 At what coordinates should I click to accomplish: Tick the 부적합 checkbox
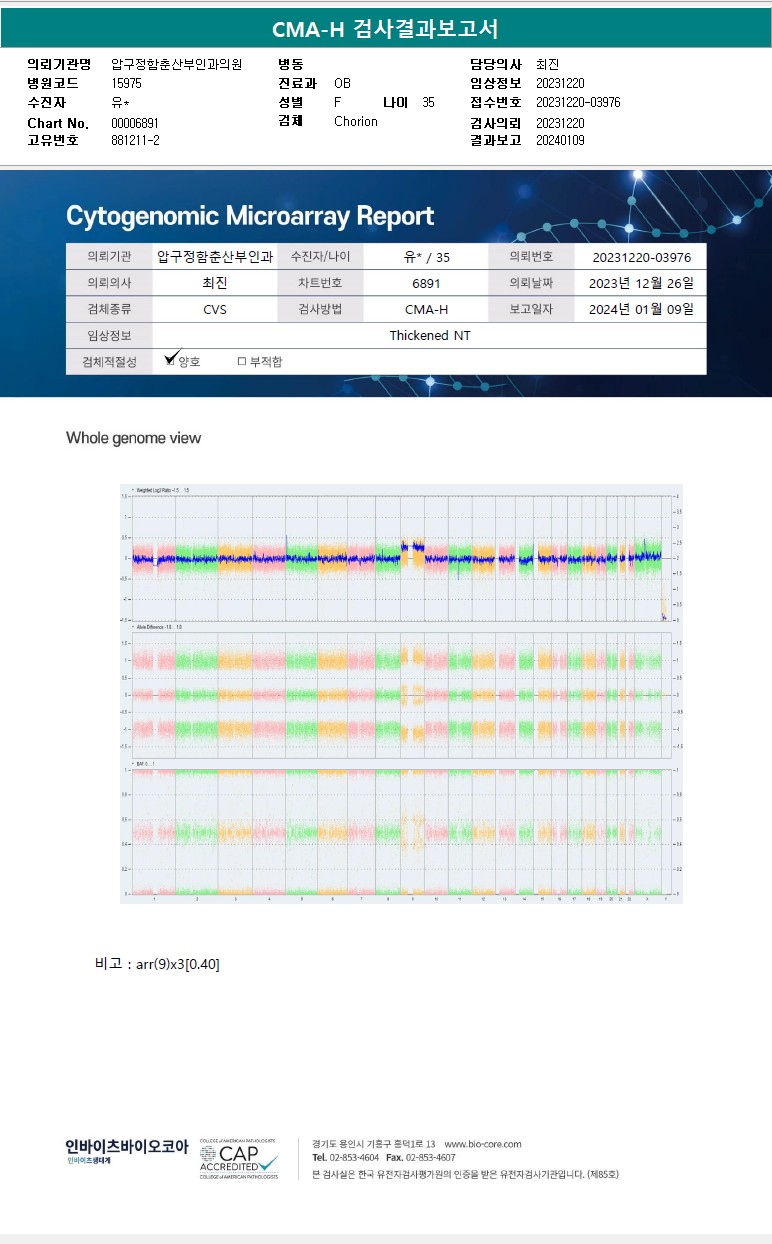tap(241, 361)
